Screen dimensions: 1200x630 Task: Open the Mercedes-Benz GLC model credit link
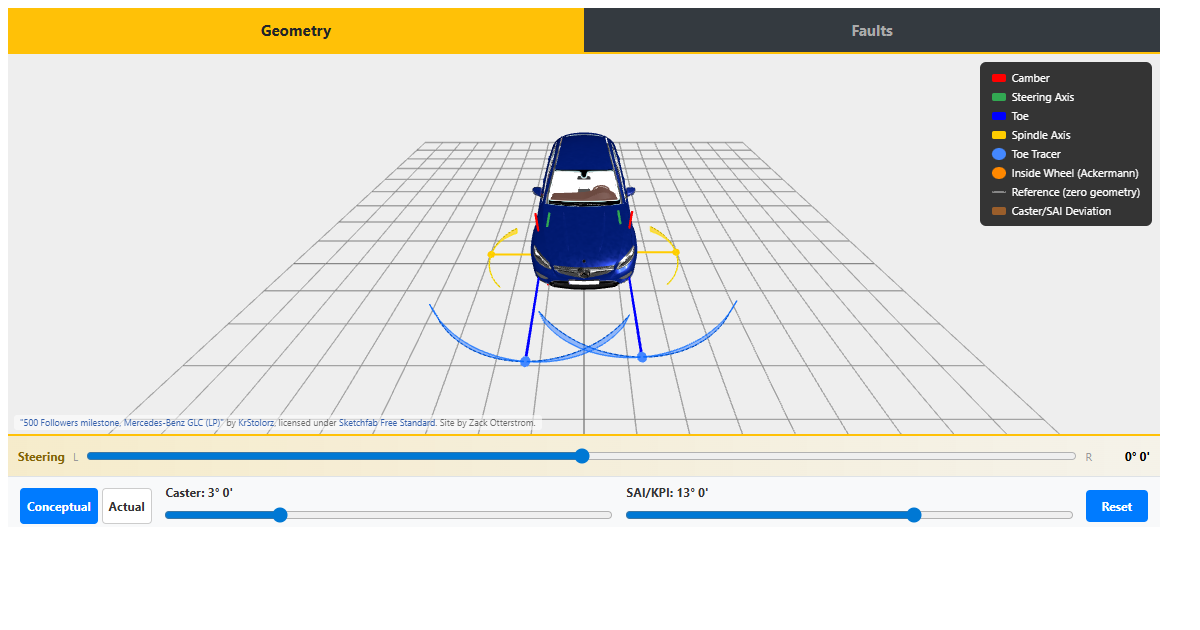coord(122,423)
